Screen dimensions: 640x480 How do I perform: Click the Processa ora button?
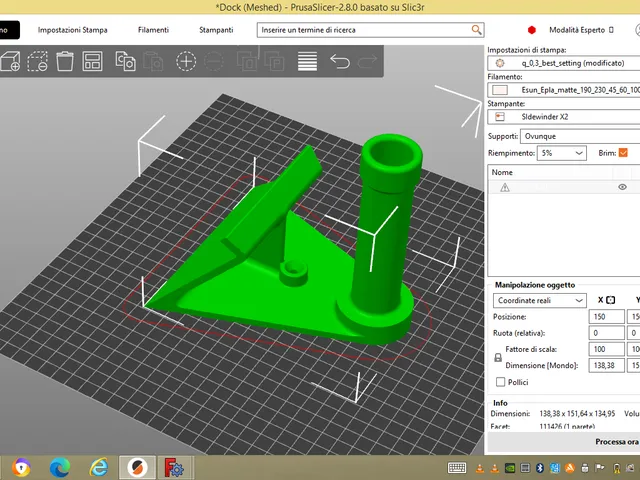(564, 442)
